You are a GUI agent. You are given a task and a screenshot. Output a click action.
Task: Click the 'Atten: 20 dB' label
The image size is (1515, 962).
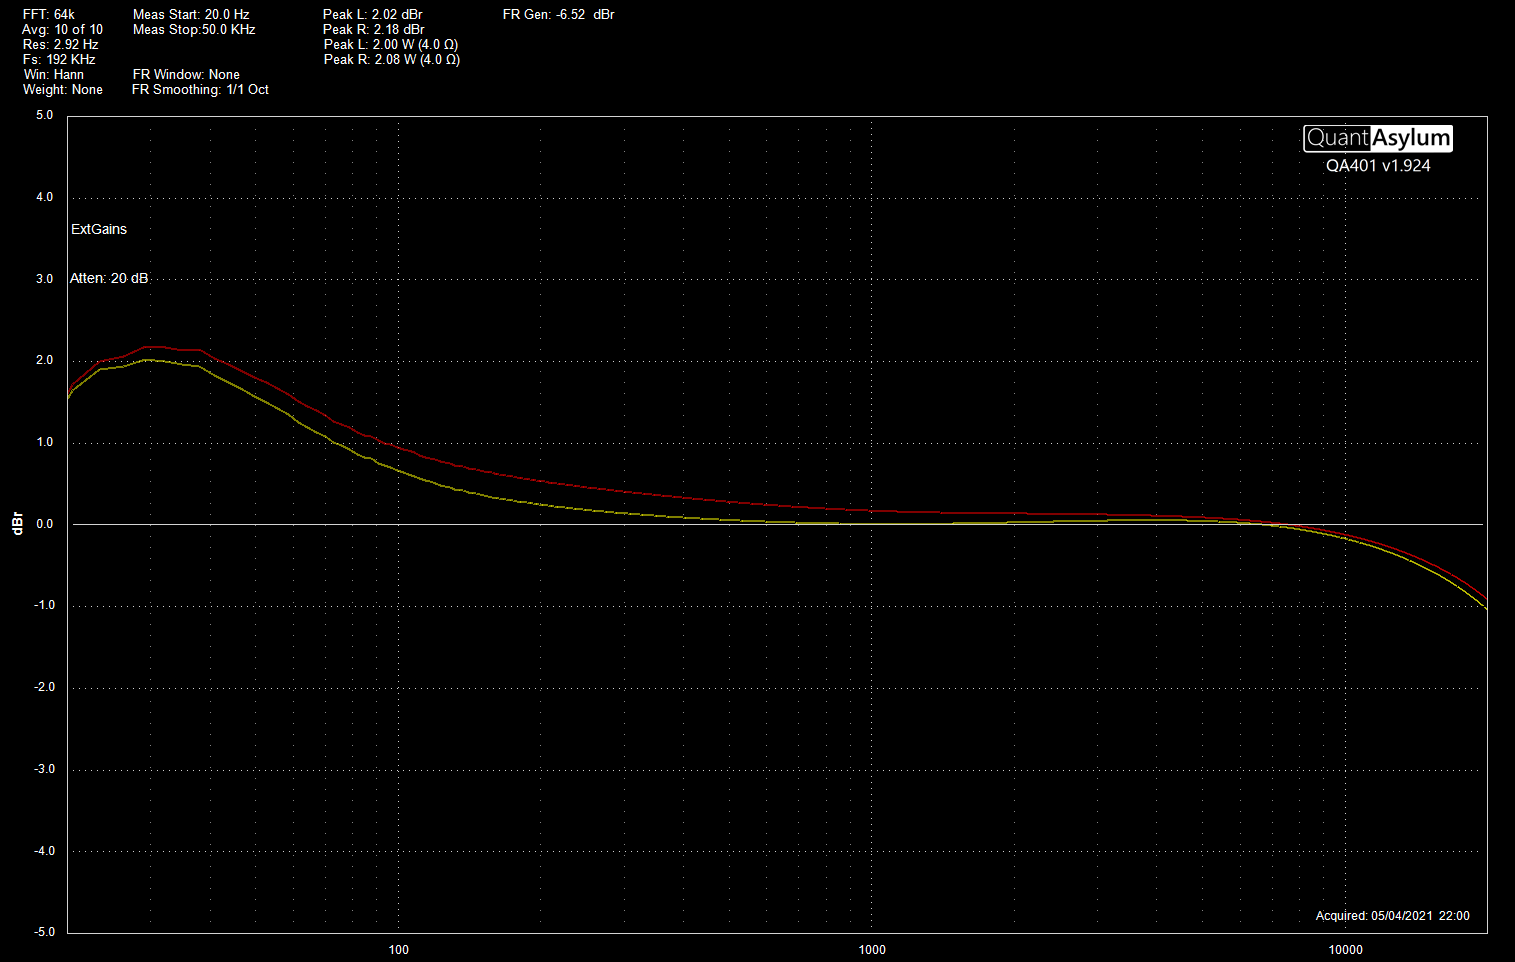109,278
